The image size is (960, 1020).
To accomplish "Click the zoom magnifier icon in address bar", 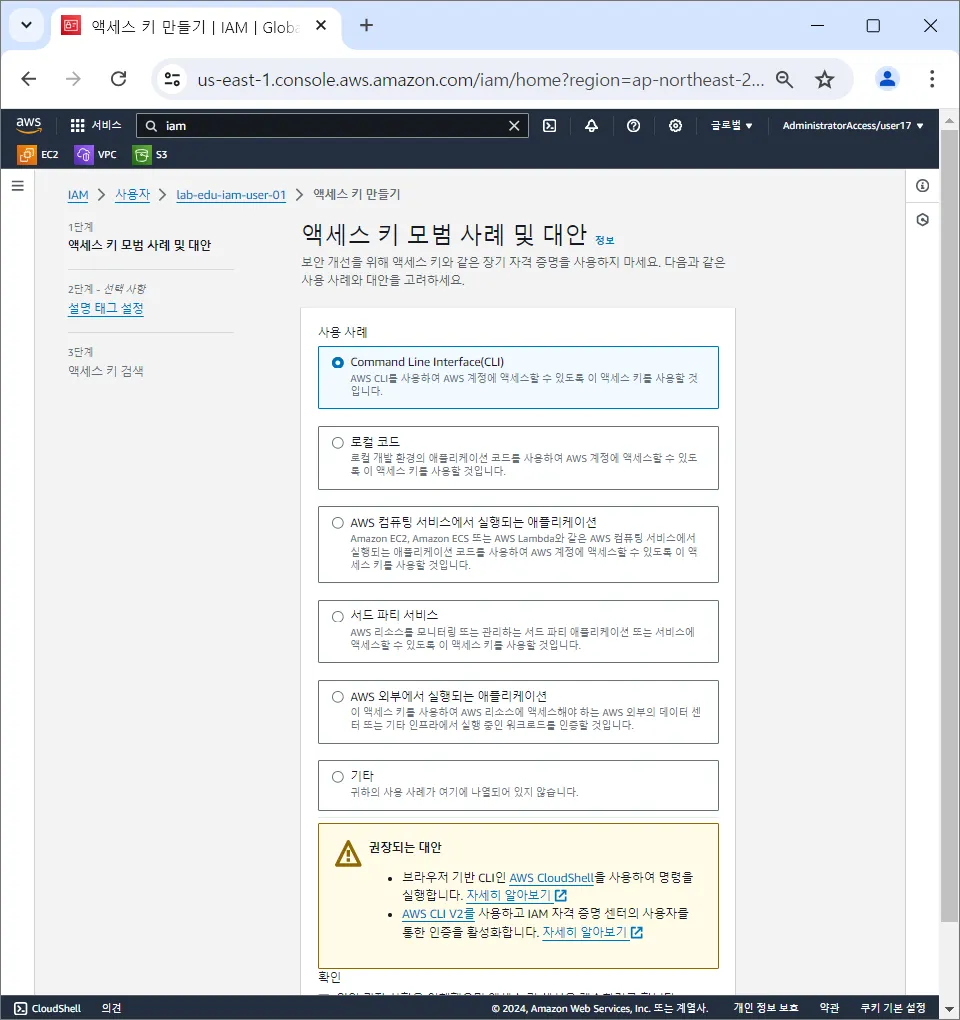I will pos(784,79).
